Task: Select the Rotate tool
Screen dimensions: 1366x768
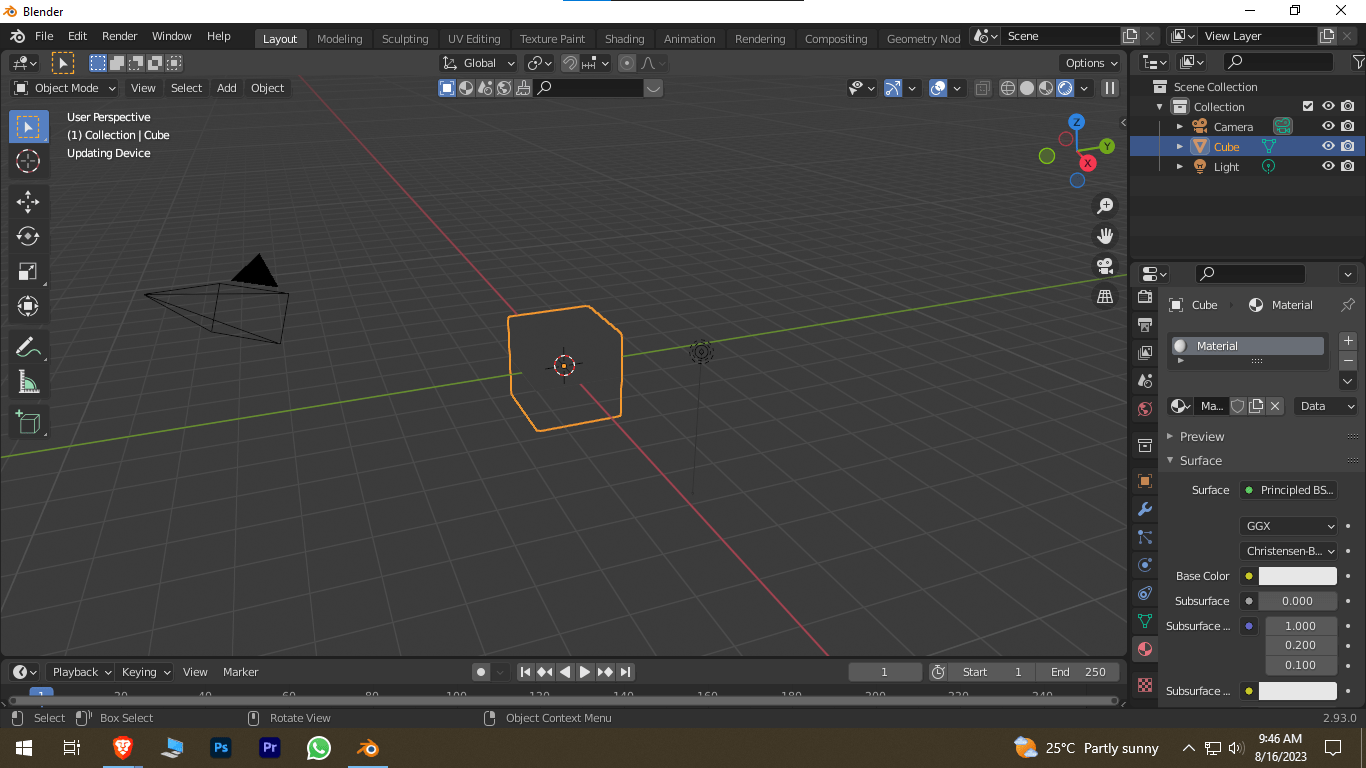Action: click(28, 236)
